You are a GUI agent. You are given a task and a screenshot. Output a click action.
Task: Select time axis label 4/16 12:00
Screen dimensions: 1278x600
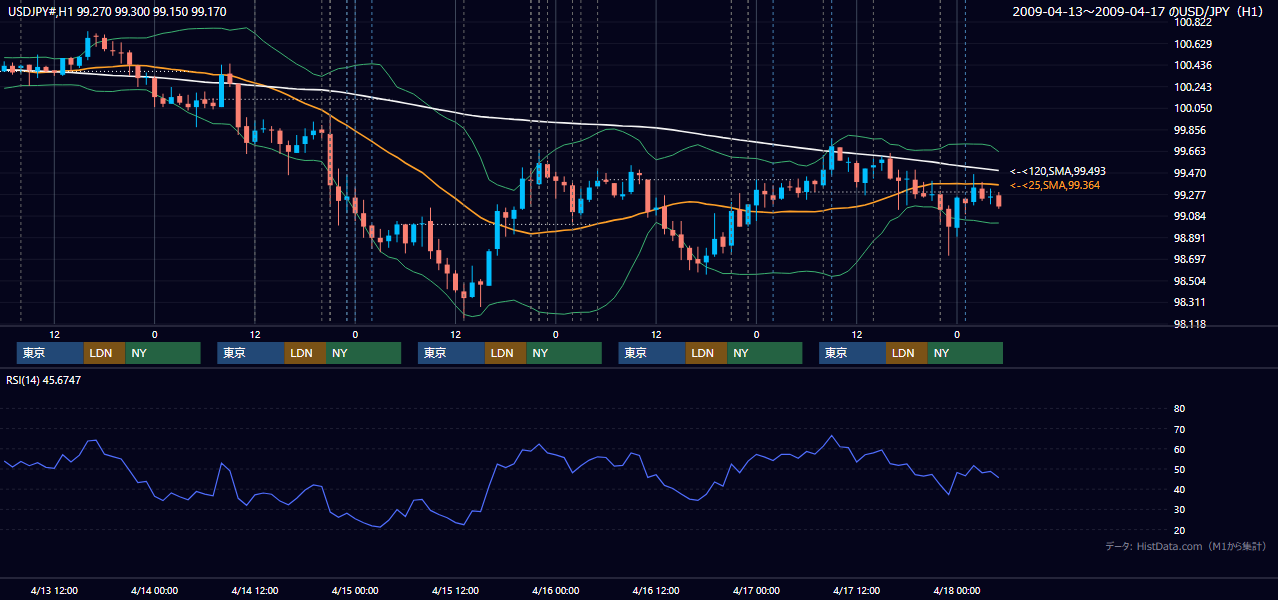[x=656, y=591]
